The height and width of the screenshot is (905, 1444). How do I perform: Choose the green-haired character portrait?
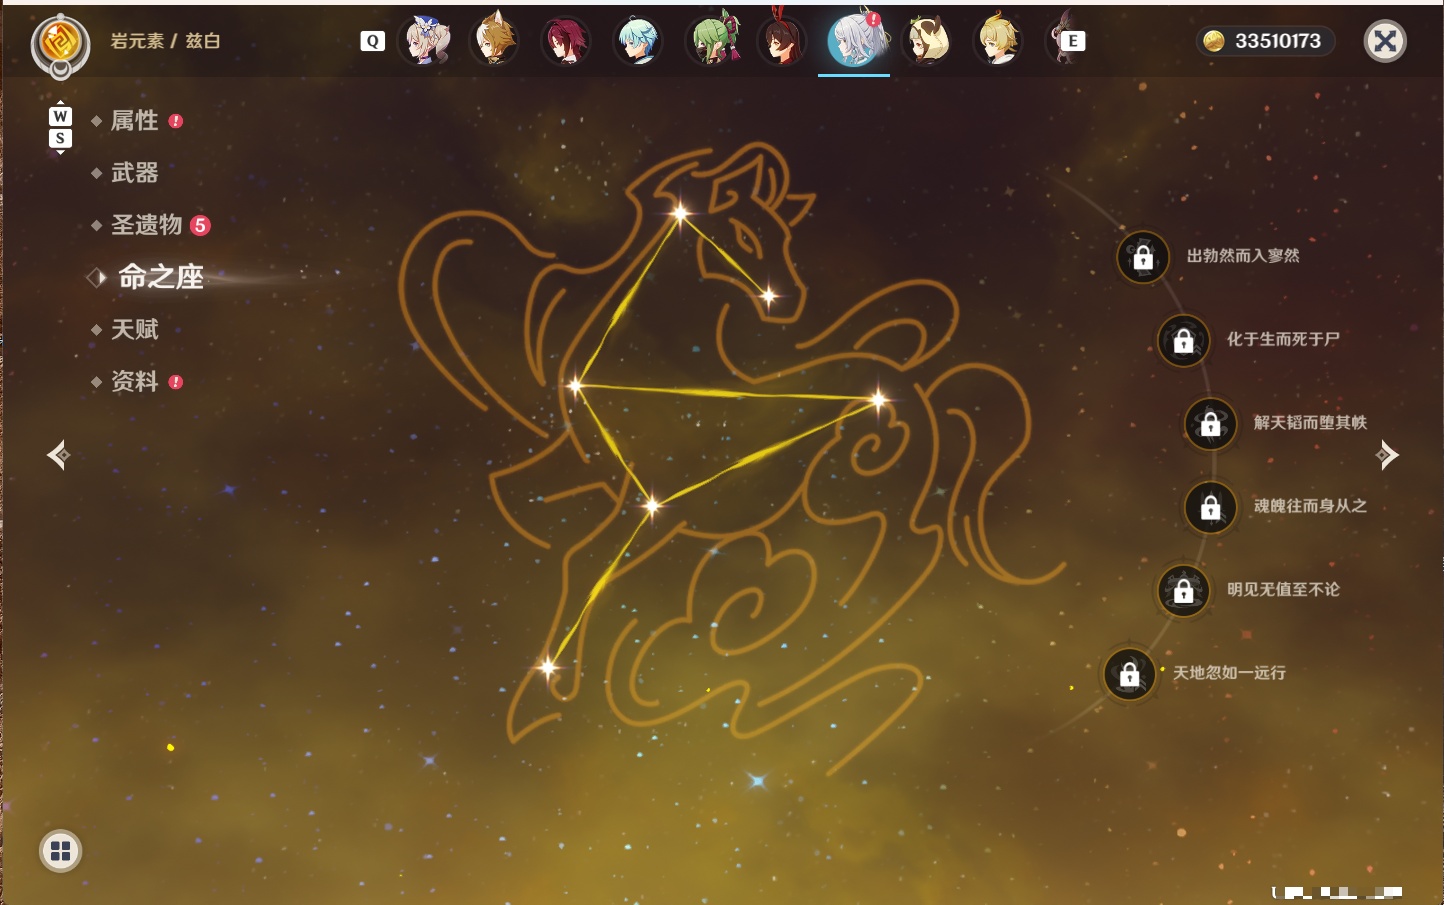tap(712, 41)
